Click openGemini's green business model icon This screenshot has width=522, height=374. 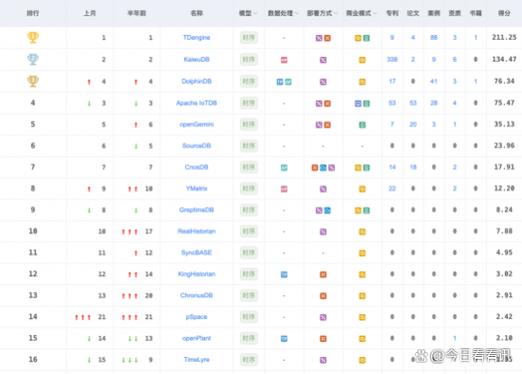click(x=362, y=125)
